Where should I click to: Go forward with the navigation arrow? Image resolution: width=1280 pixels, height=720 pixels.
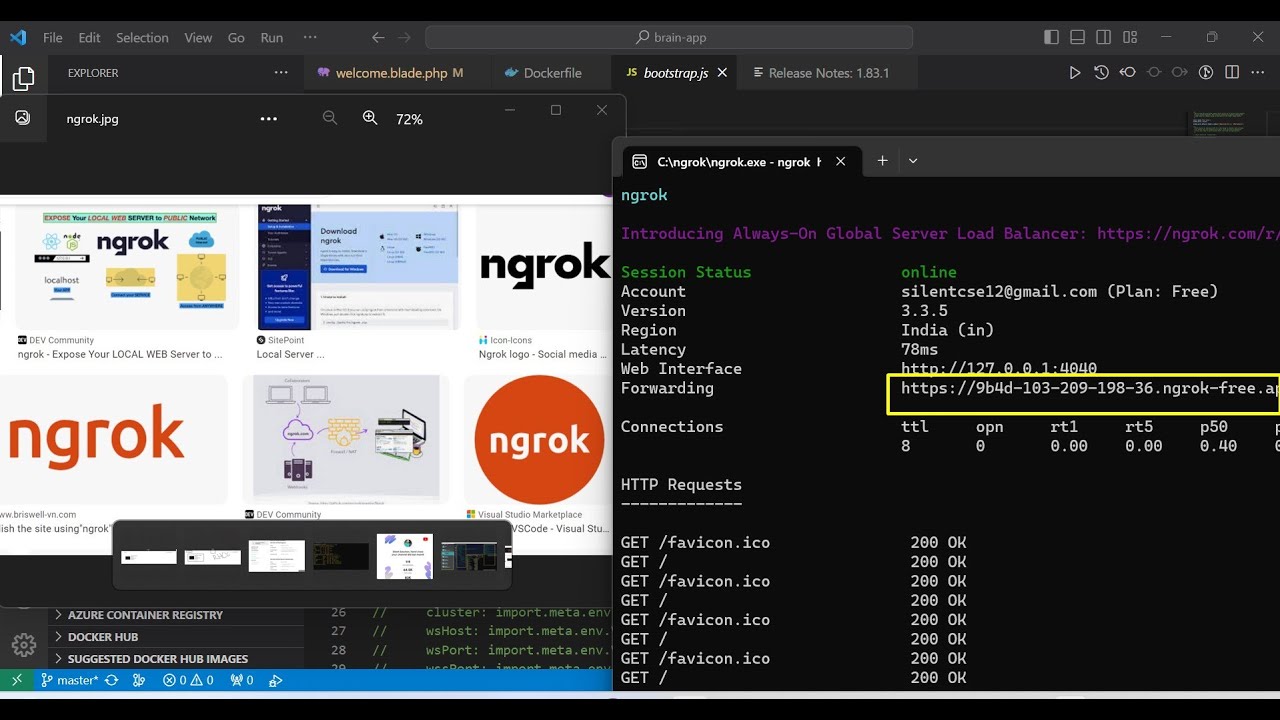[x=404, y=37]
